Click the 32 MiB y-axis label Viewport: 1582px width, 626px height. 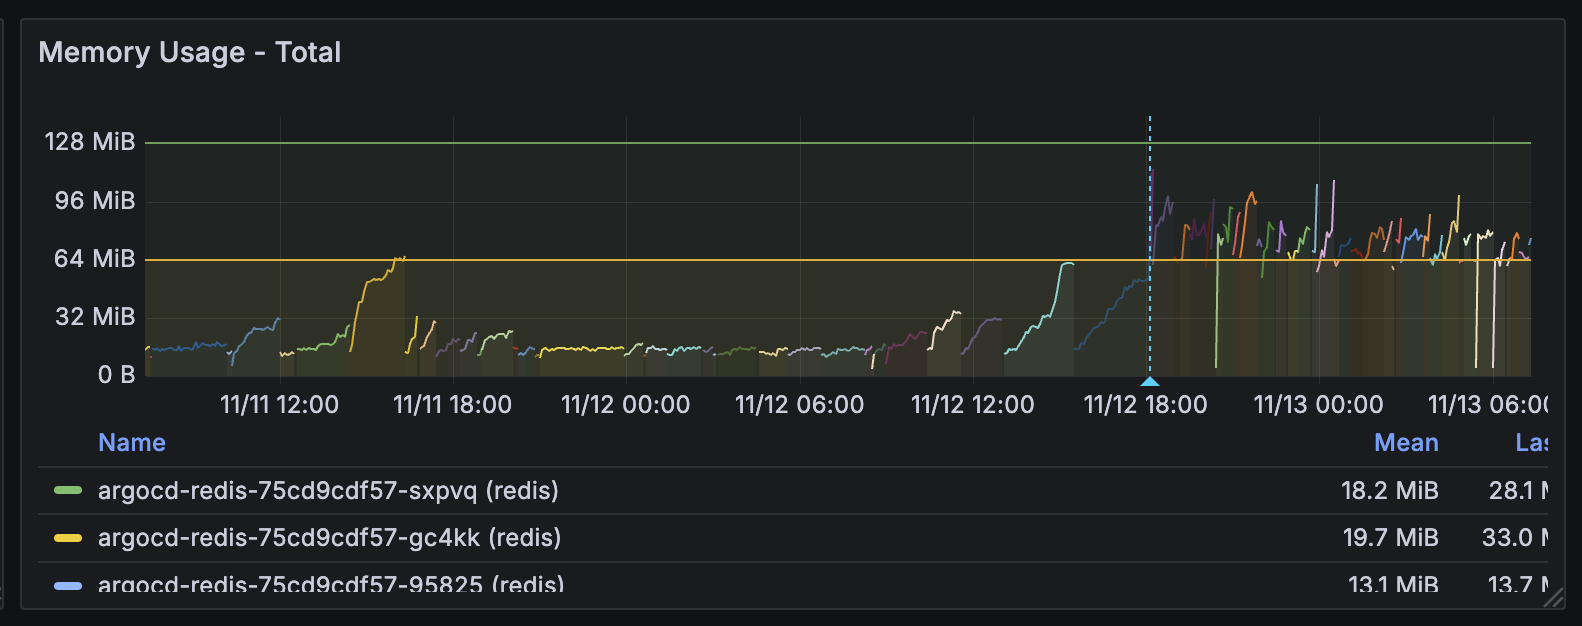[95, 316]
